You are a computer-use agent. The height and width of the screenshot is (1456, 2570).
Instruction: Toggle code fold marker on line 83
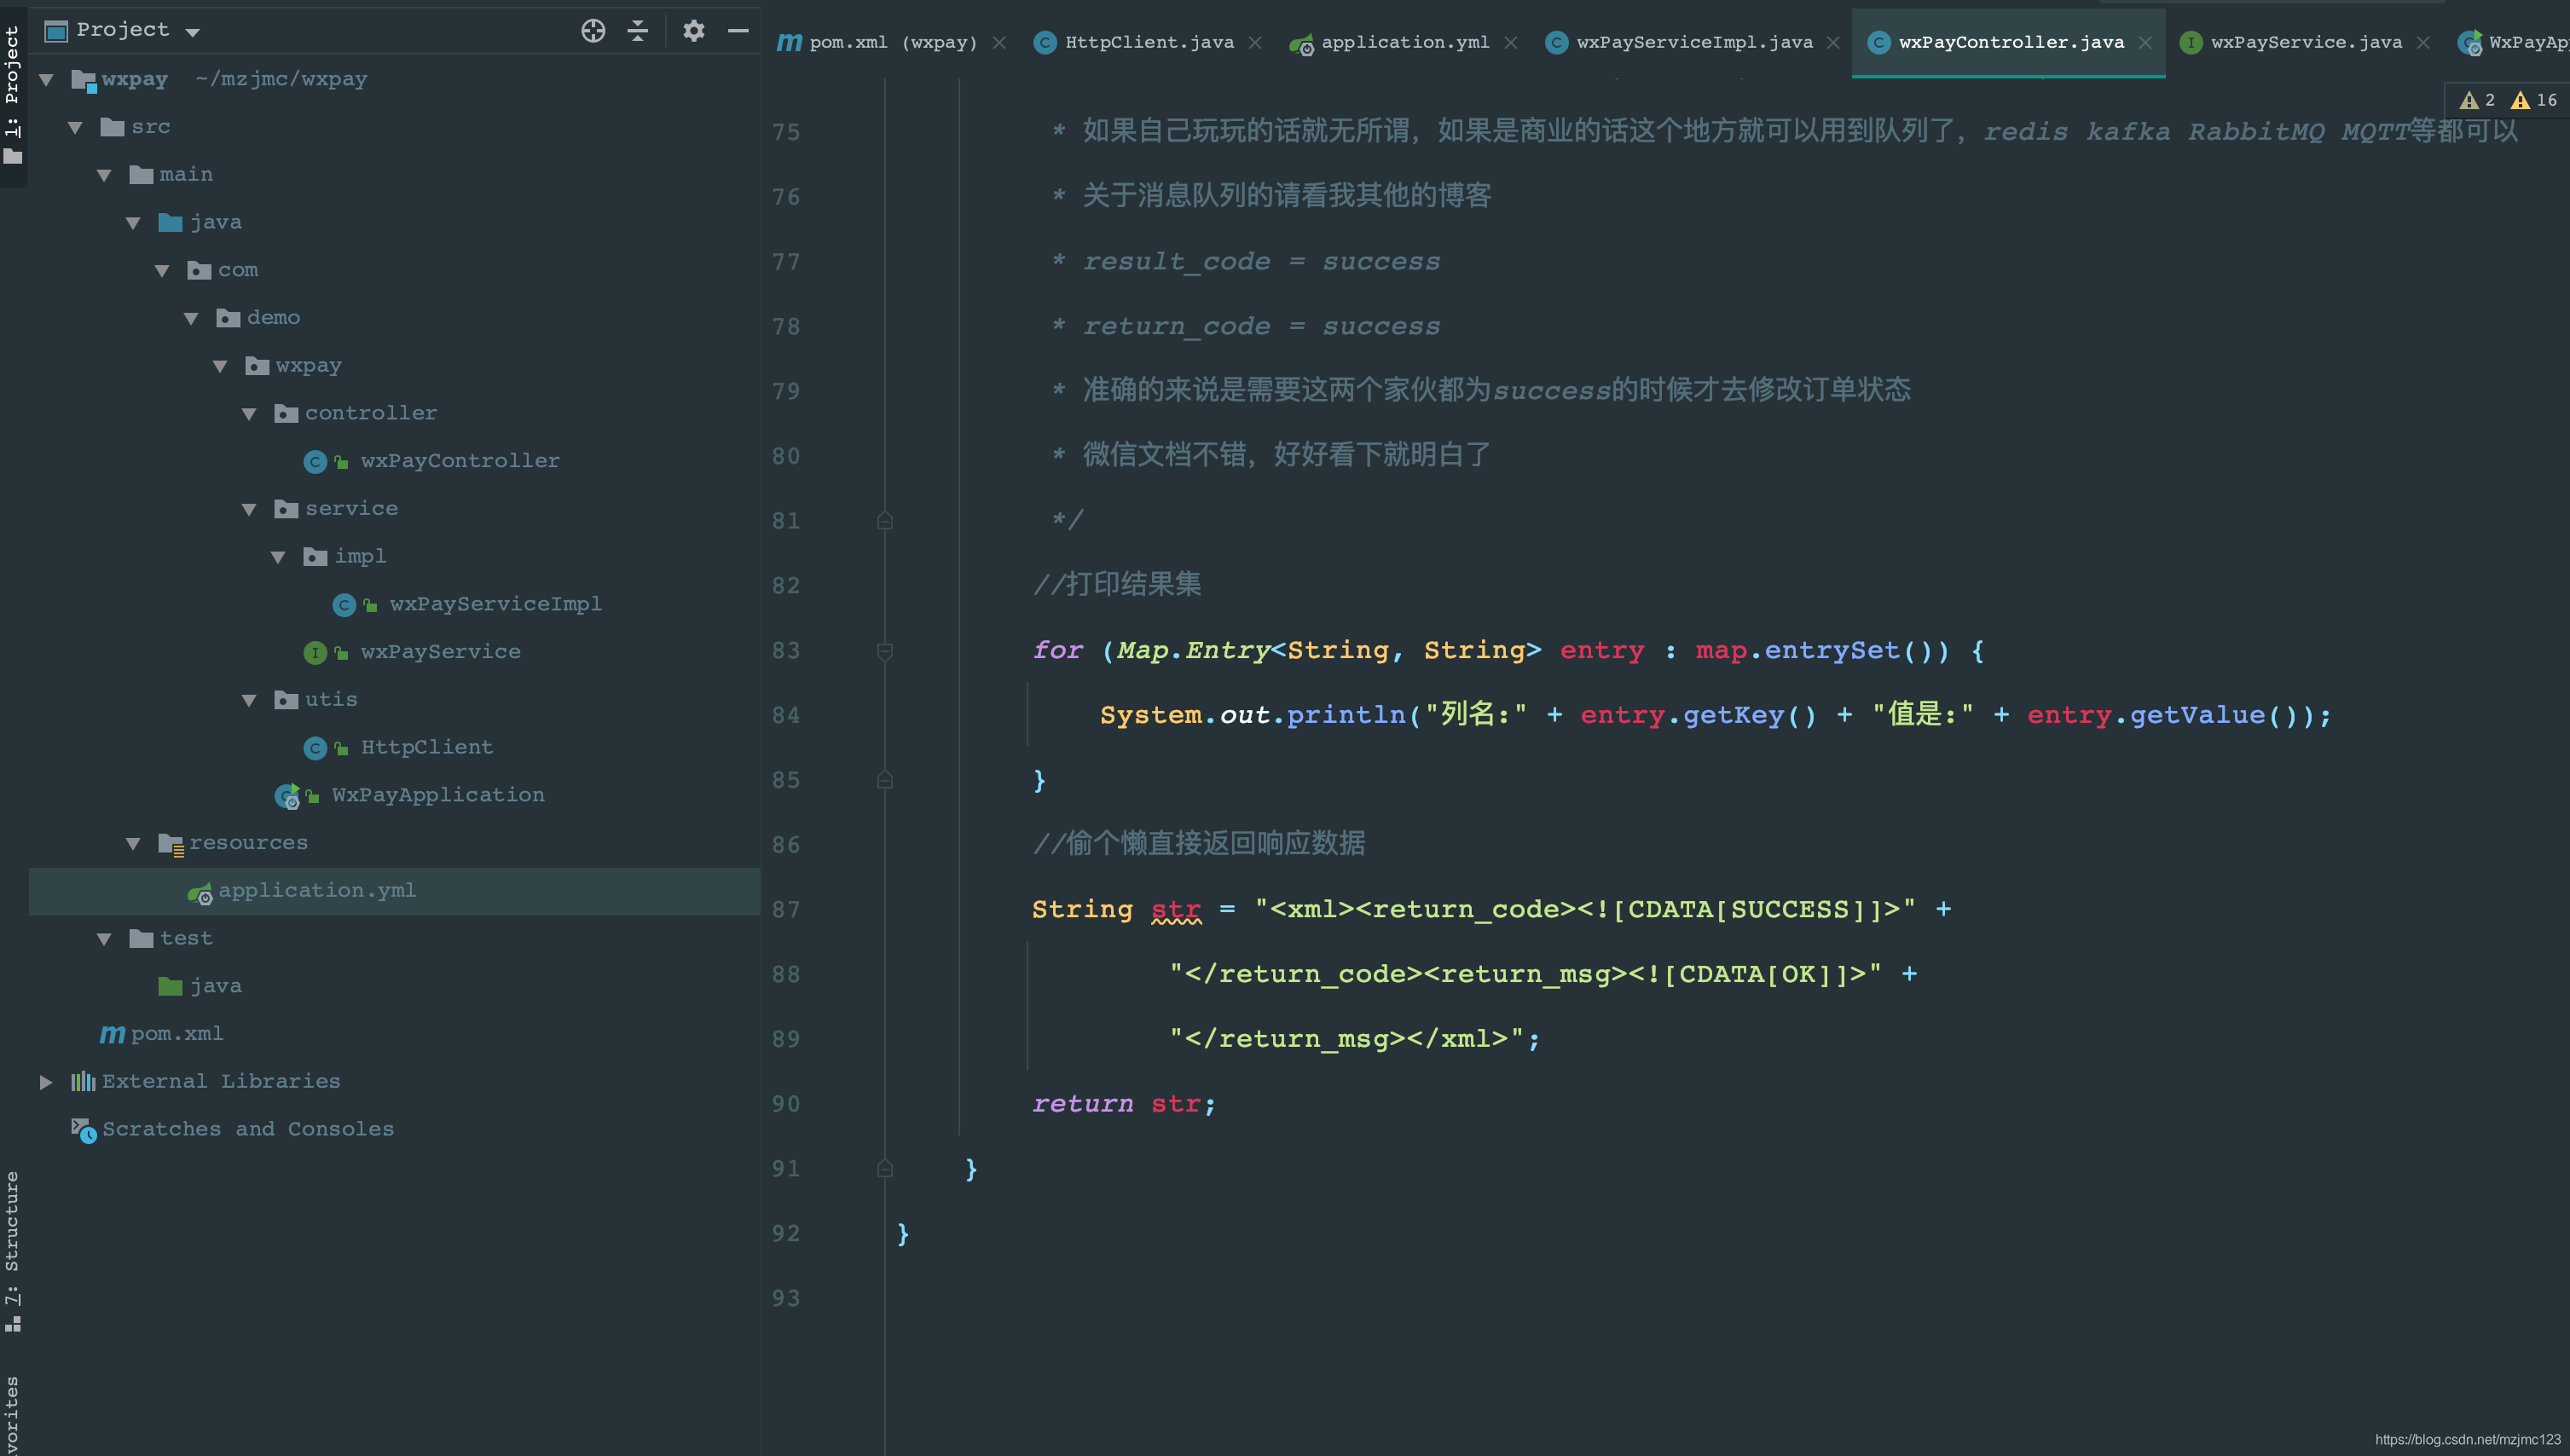pos(885,651)
